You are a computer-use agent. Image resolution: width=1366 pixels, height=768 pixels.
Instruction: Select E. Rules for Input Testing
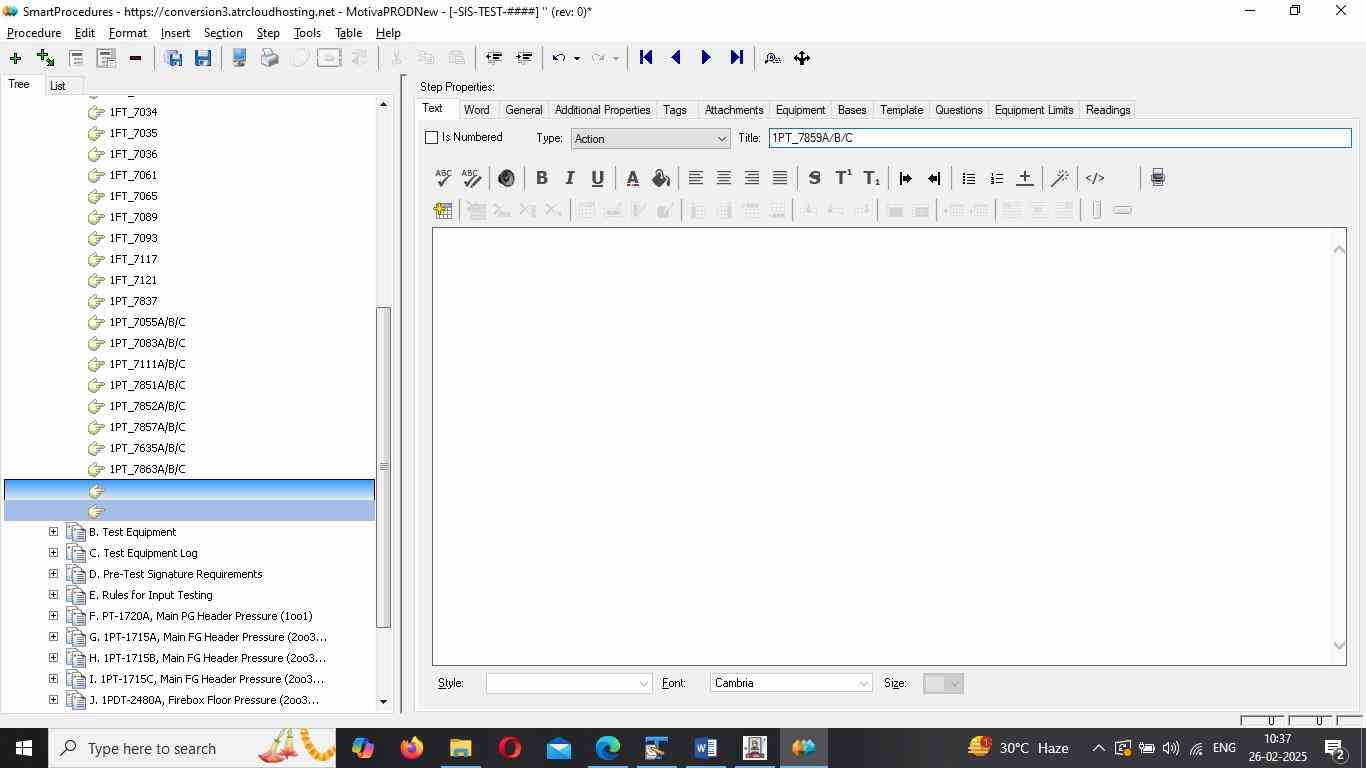point(150,595)
